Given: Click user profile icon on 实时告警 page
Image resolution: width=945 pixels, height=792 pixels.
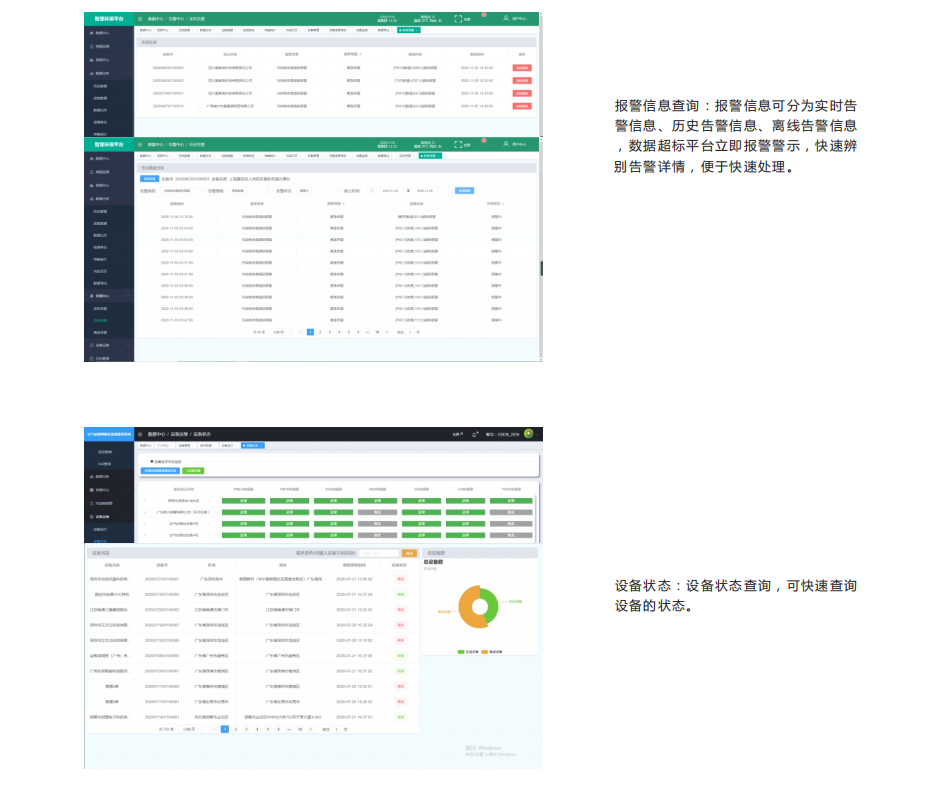Looking at the screenshot, I should (506, 18).
